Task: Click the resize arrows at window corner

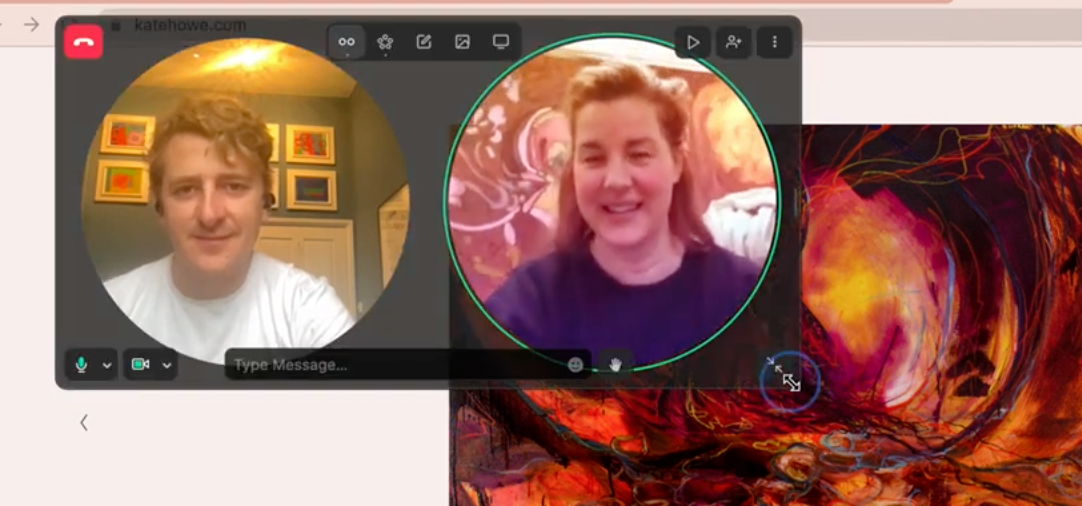Action: pos(790,381)
